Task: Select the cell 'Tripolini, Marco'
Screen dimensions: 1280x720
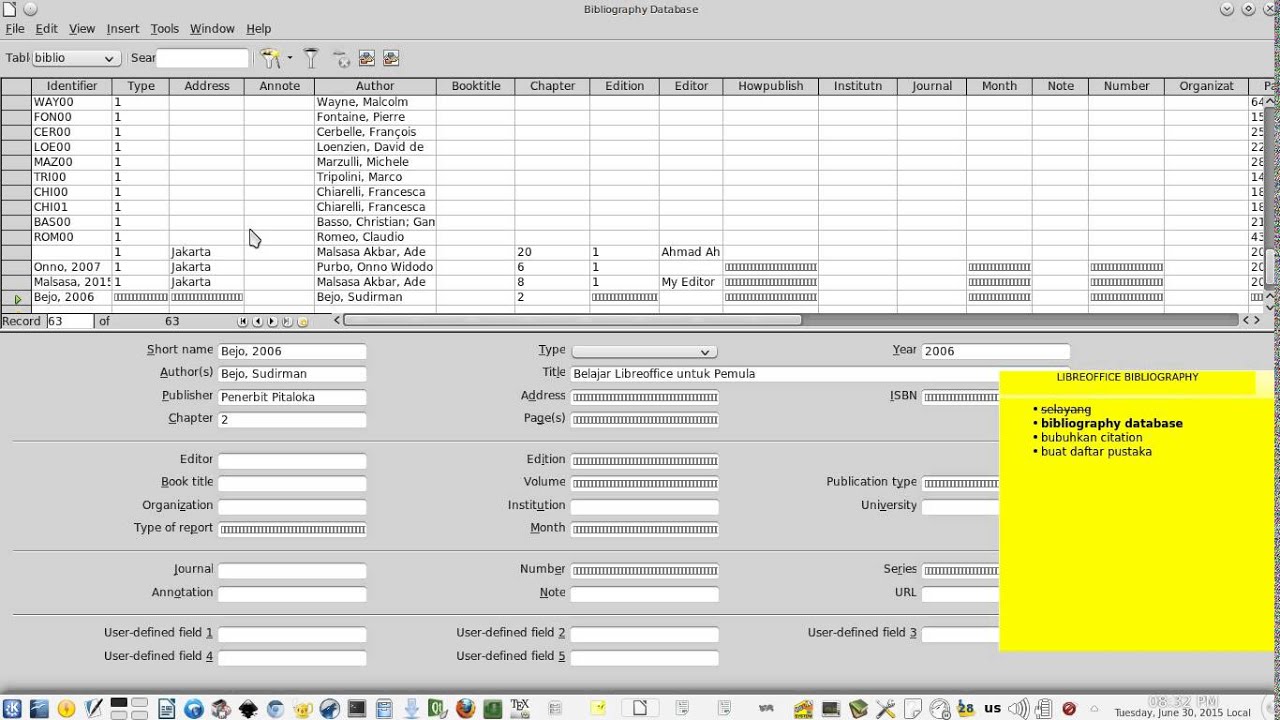Action: [375, 177]
